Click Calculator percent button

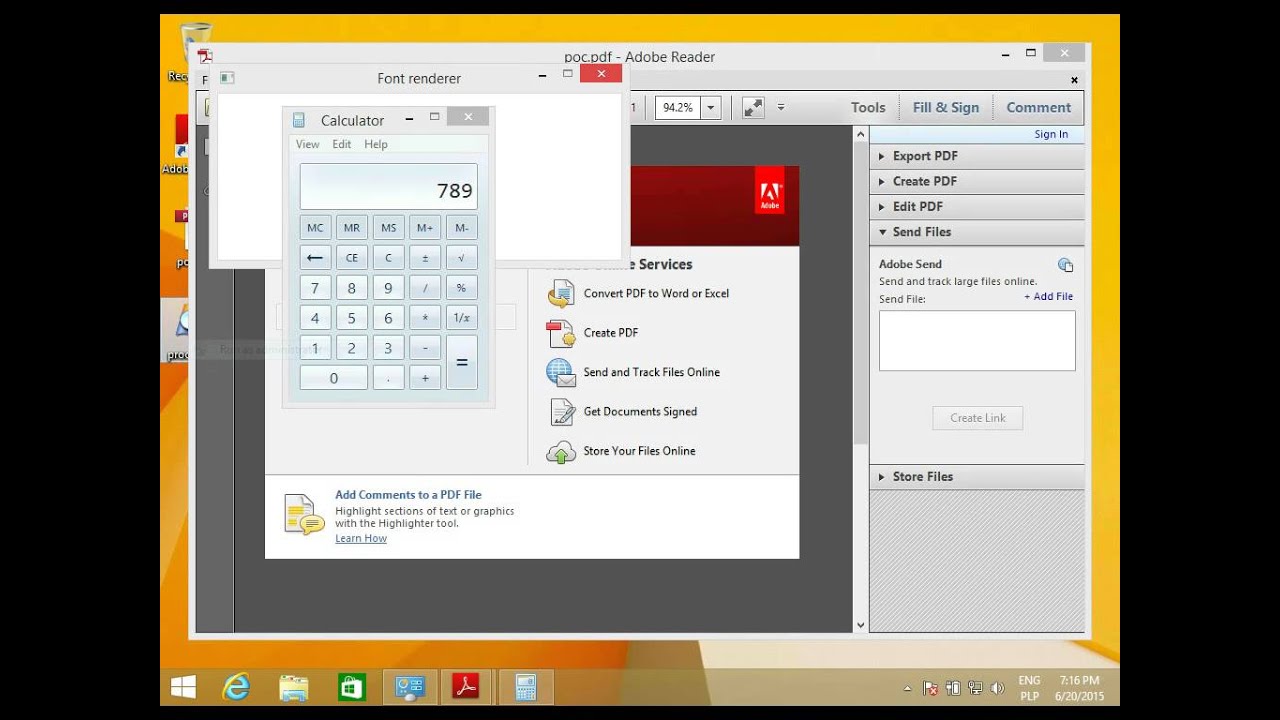tap(461, 288)
